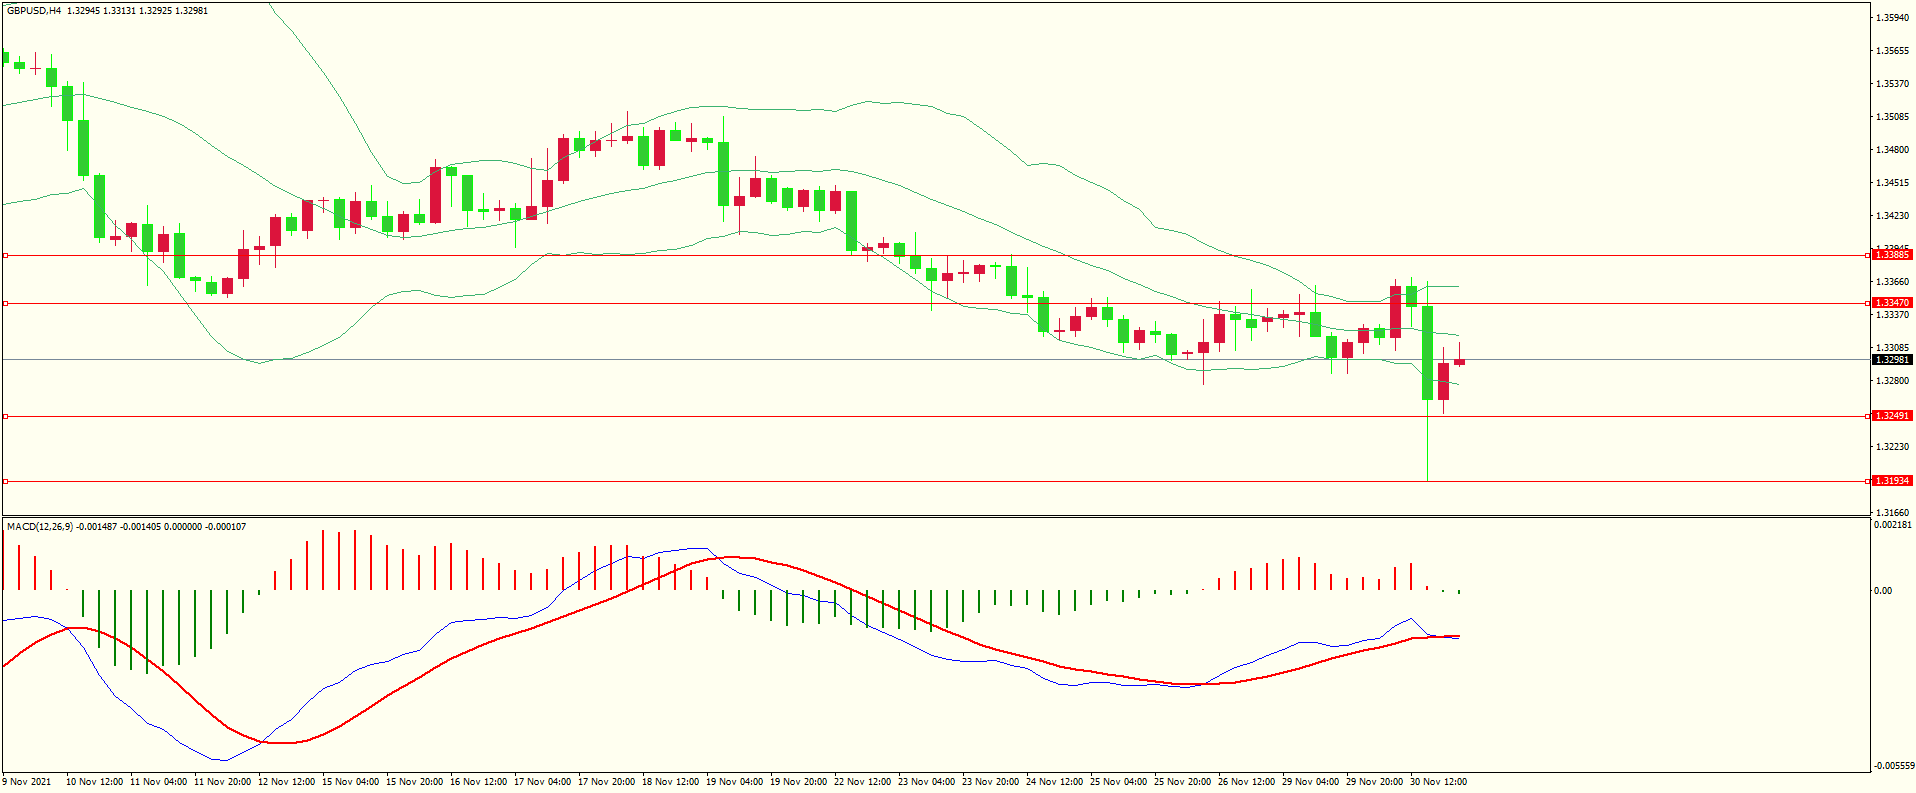The image size is (1916, 793).
Task: Click the 1.33660 price axis label
Action: (x=1893, y=282)
